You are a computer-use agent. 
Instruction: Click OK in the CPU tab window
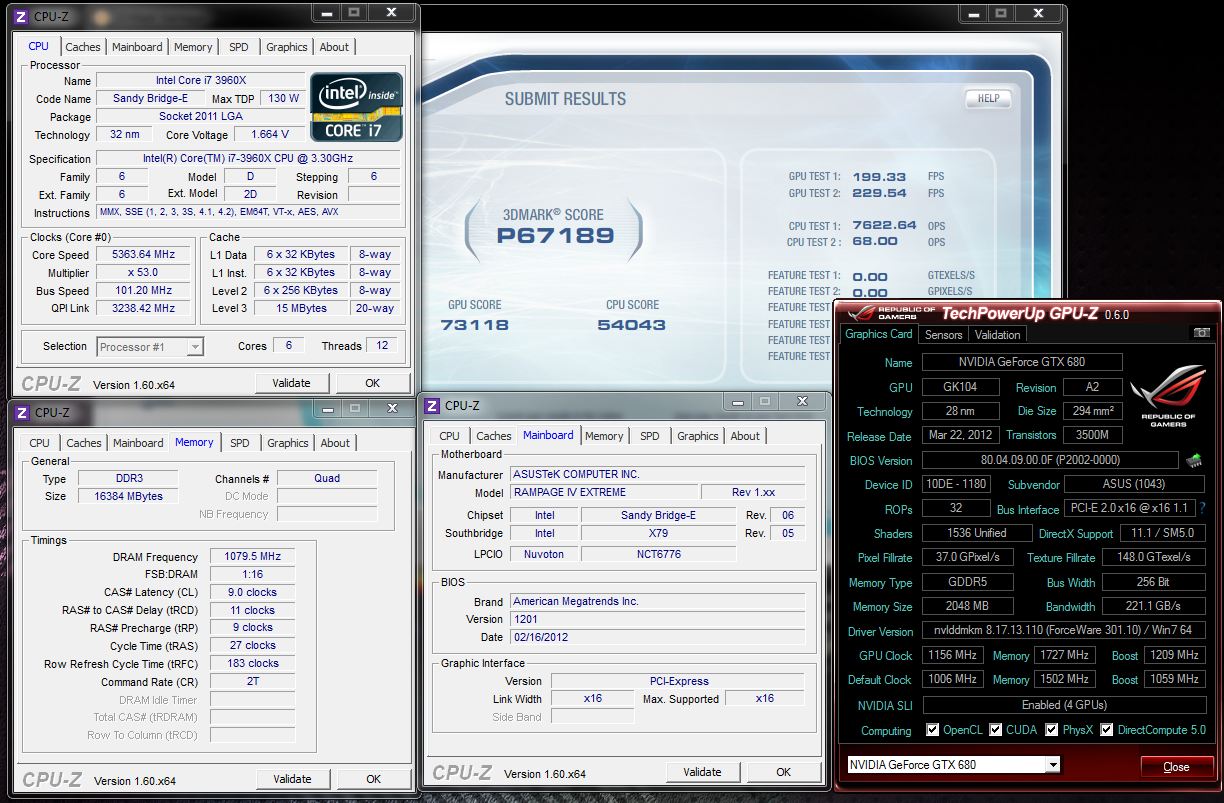point(372,383)
